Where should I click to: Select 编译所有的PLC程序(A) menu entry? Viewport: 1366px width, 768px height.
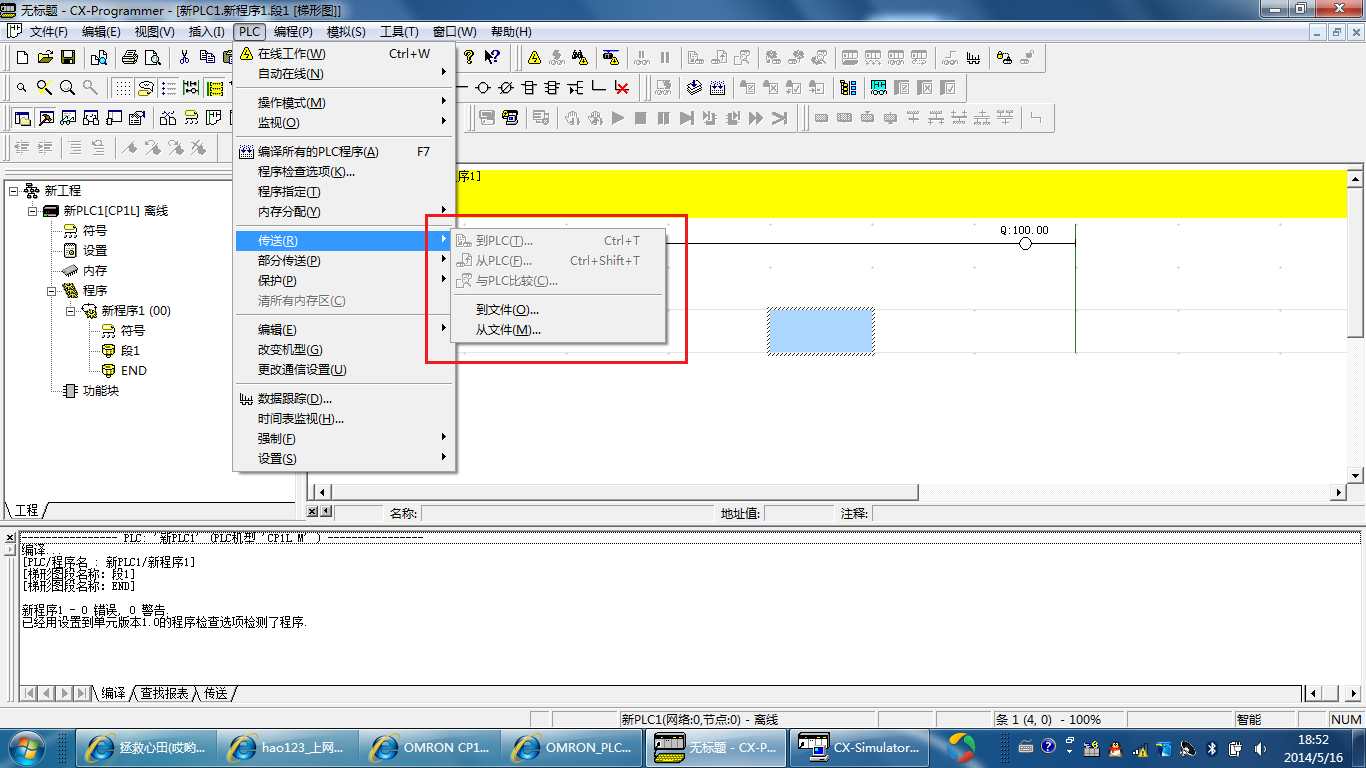[x=318, y=152]
